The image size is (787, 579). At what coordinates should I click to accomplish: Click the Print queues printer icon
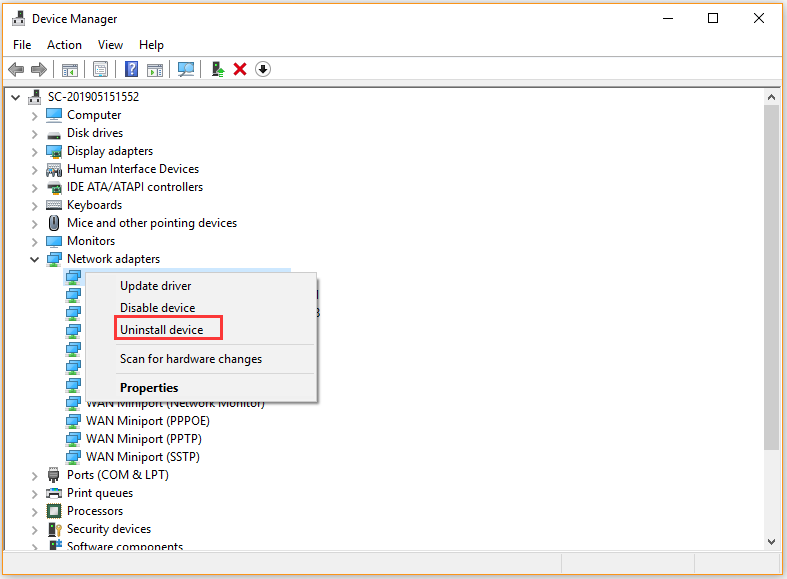[54, 493]
